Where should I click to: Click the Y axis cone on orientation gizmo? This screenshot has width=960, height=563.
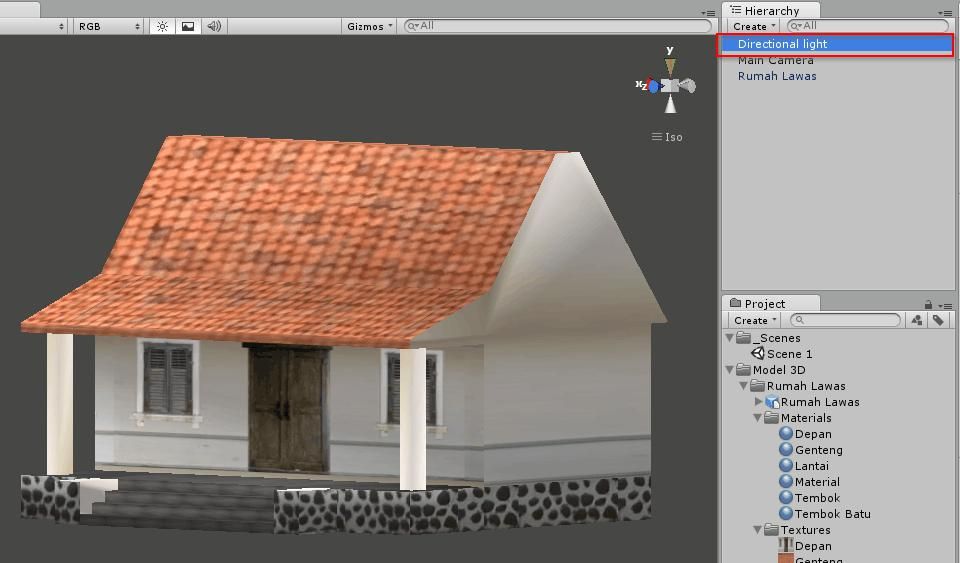tap(670, 65)
